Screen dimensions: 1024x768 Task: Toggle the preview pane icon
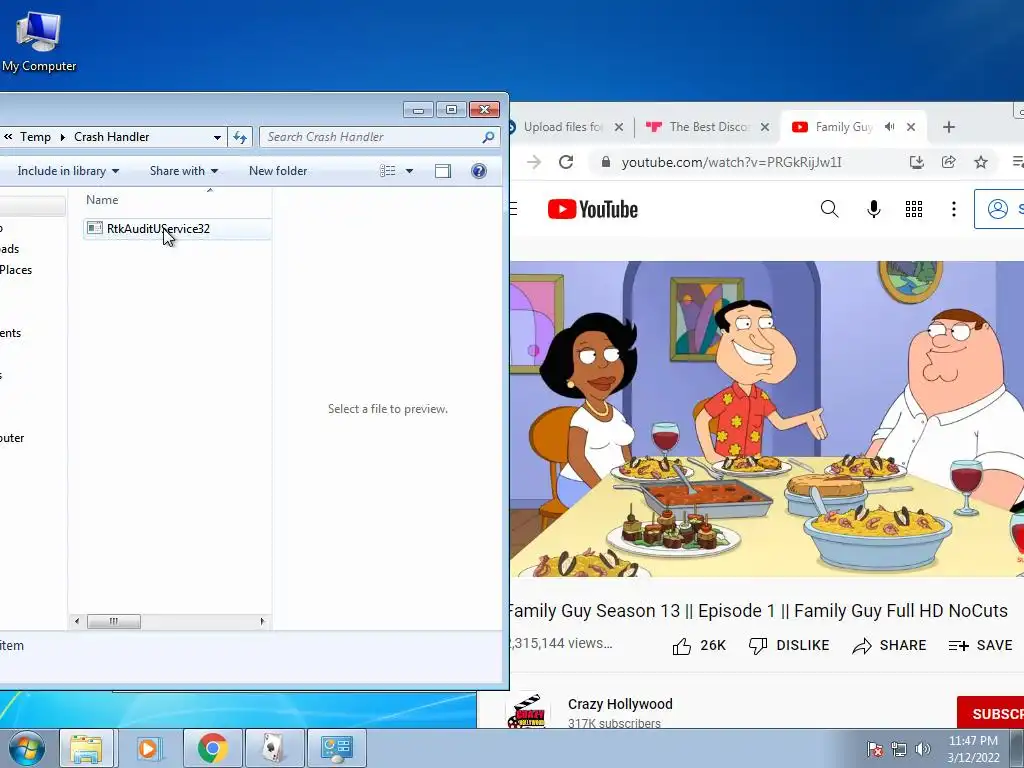click(443, 171)
